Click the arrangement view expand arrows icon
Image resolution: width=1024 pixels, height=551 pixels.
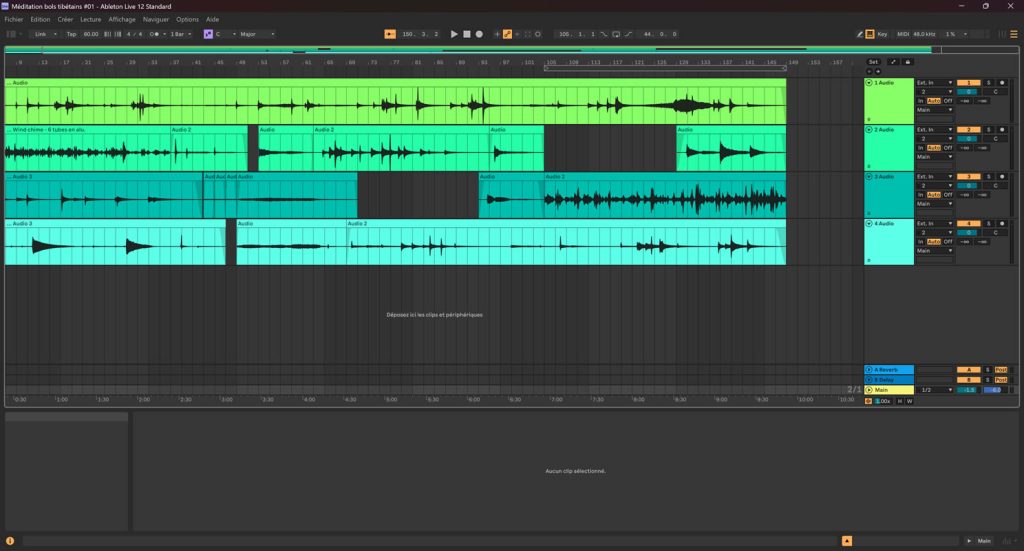(893, 62)
